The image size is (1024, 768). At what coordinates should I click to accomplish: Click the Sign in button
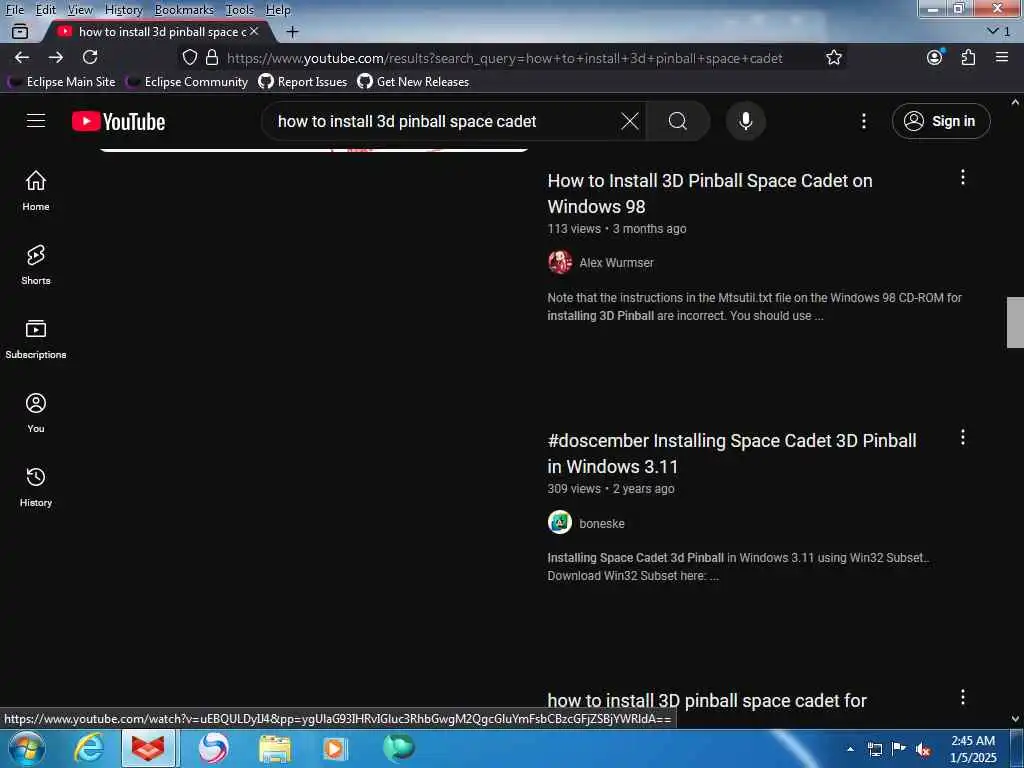[x=941, y=121]
